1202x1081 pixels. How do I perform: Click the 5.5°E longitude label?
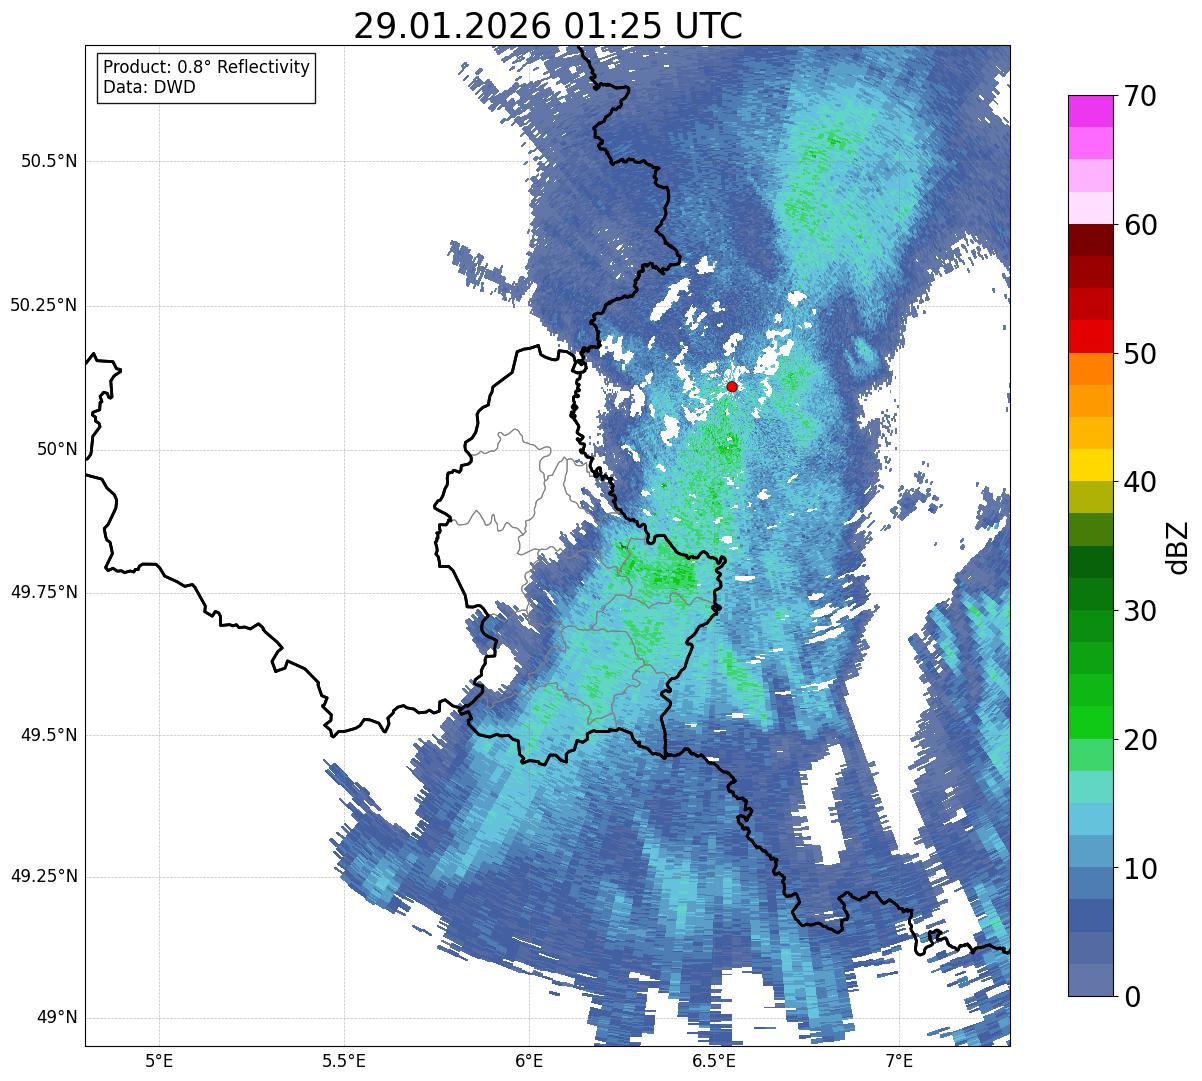(x=344, y=1060)
